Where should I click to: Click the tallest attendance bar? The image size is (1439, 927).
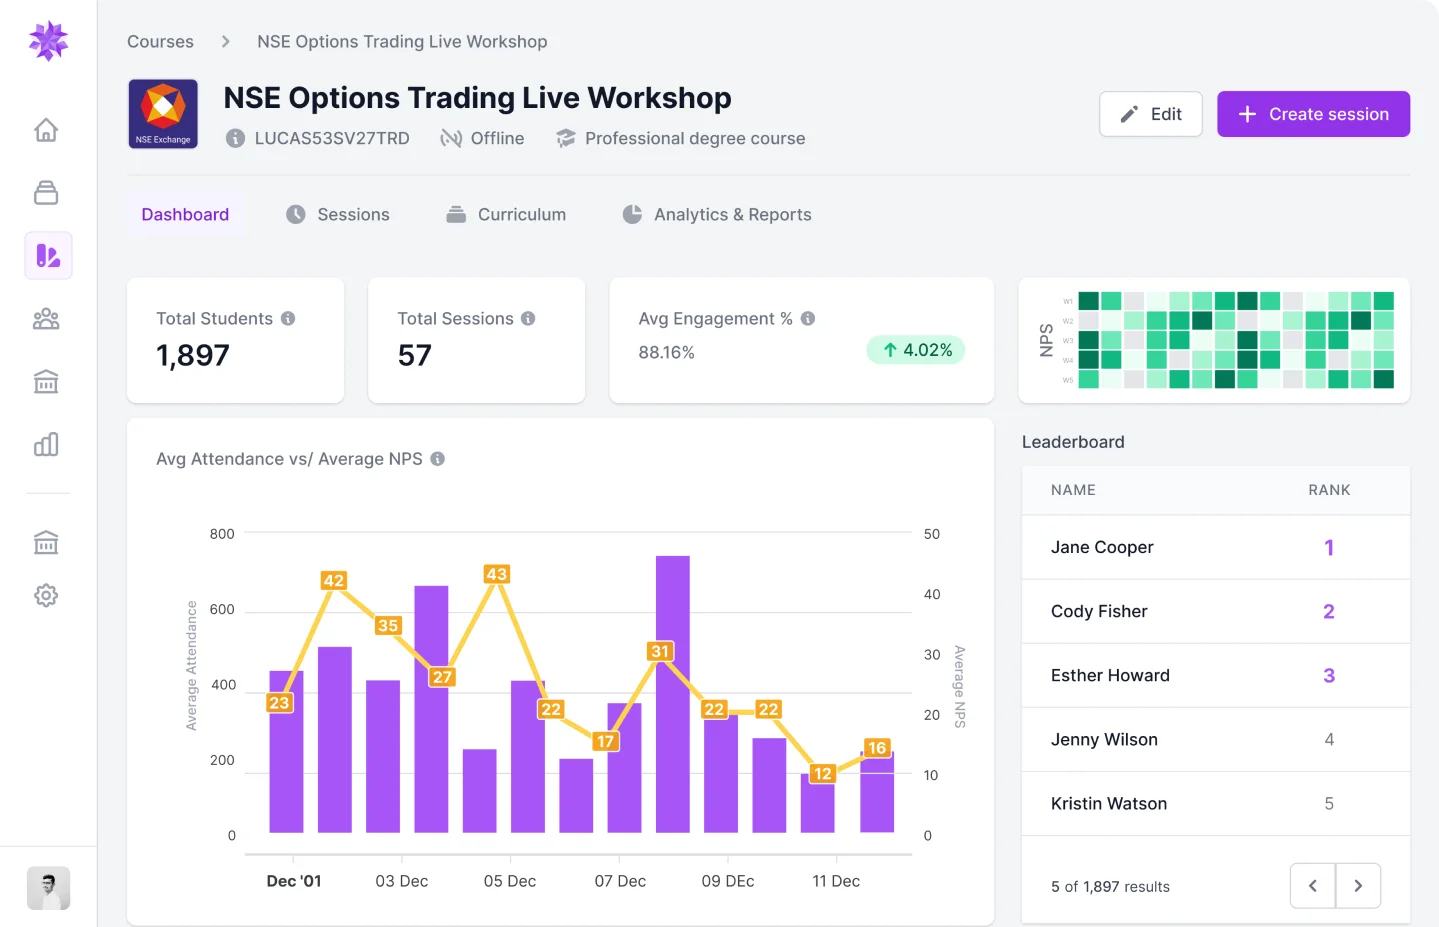tap(673, 694)
